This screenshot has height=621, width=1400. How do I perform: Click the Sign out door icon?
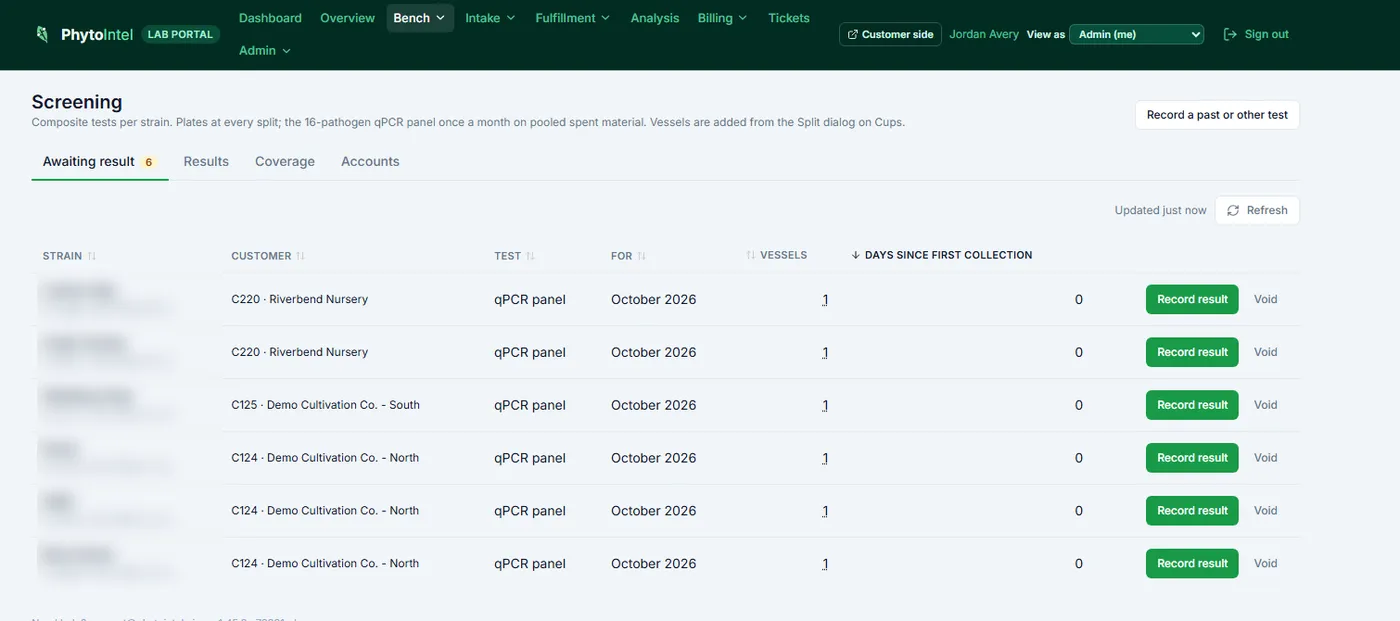pos(1230,34)
